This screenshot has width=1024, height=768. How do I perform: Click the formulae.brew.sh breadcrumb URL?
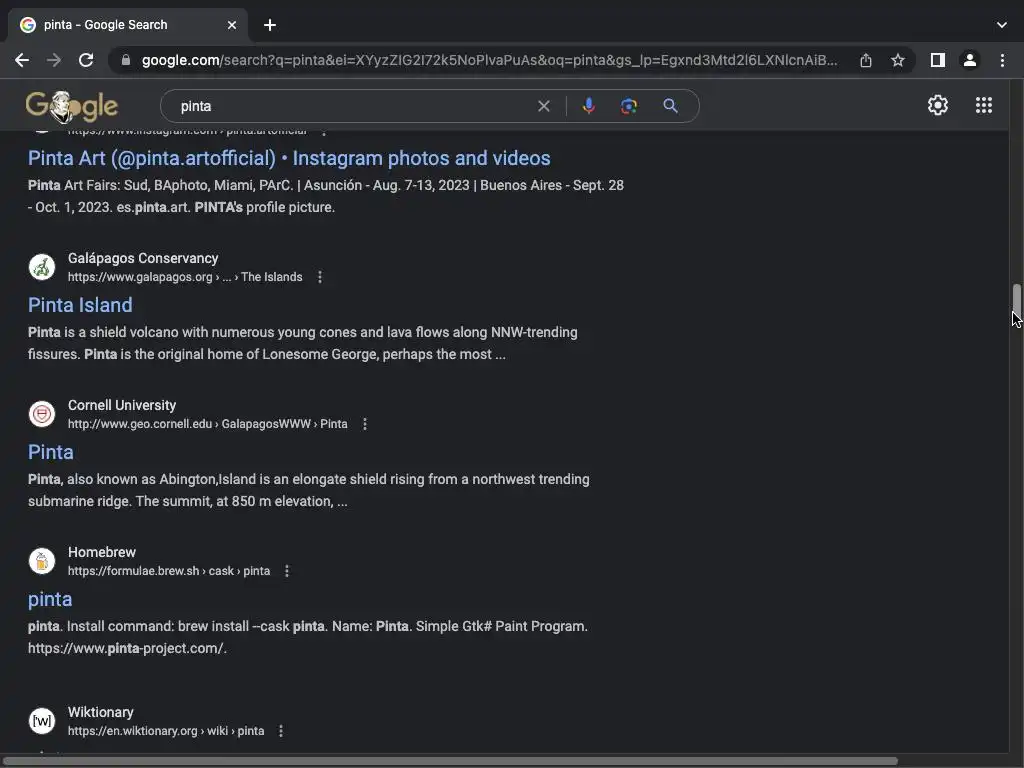coord(168,571)
